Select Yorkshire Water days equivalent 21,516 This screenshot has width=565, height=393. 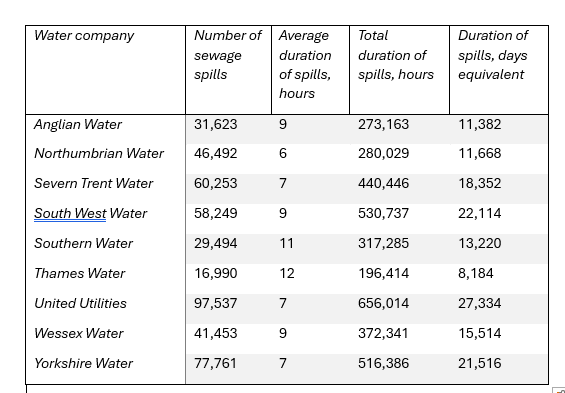tap(480, 363)
